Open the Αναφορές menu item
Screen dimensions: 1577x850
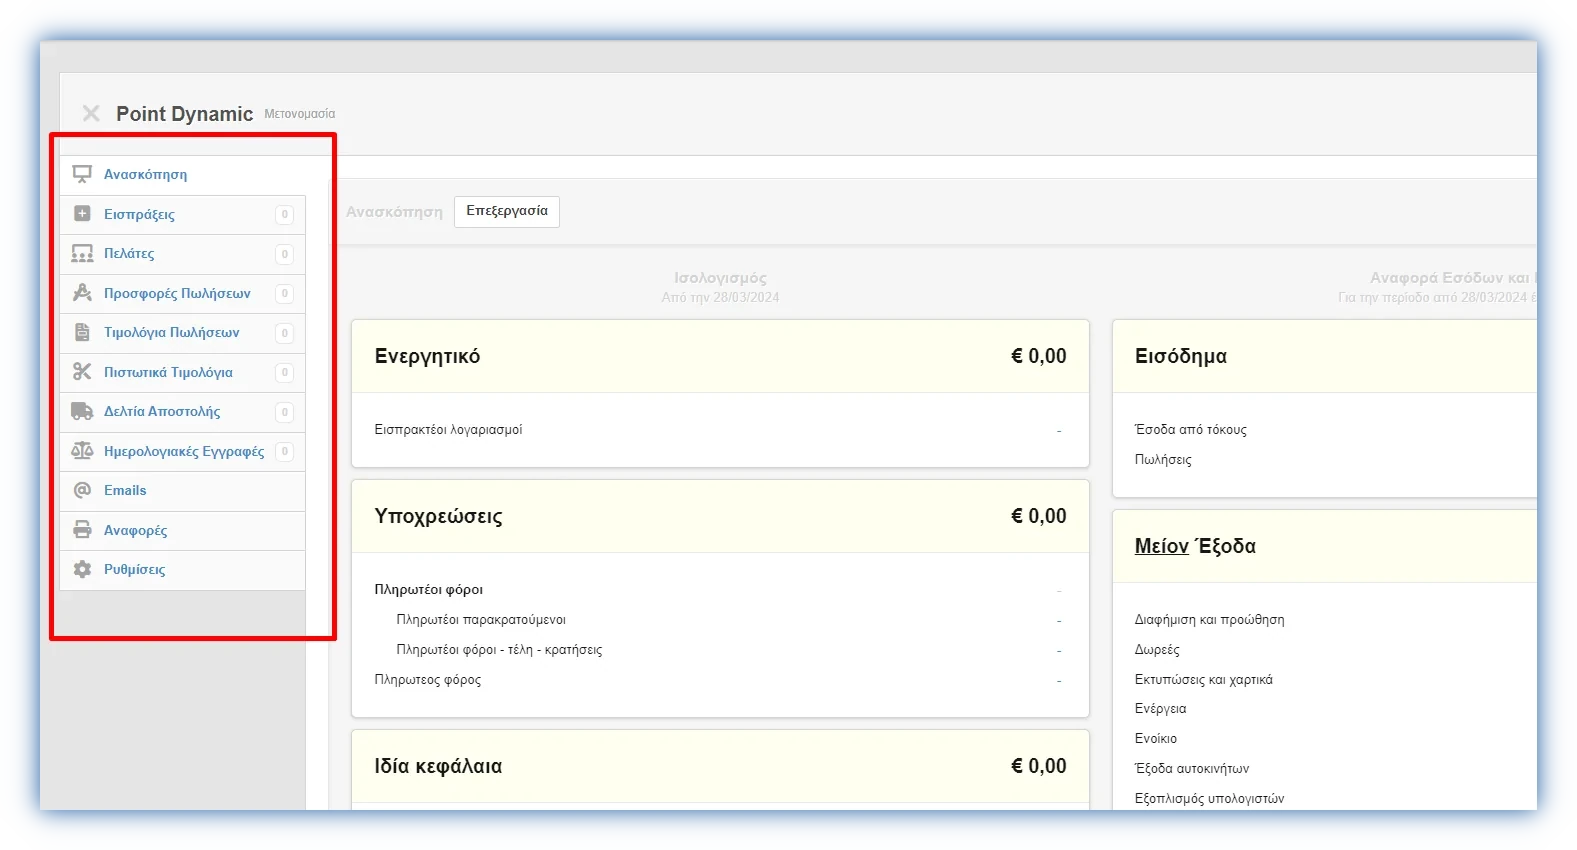coord(136,530)
